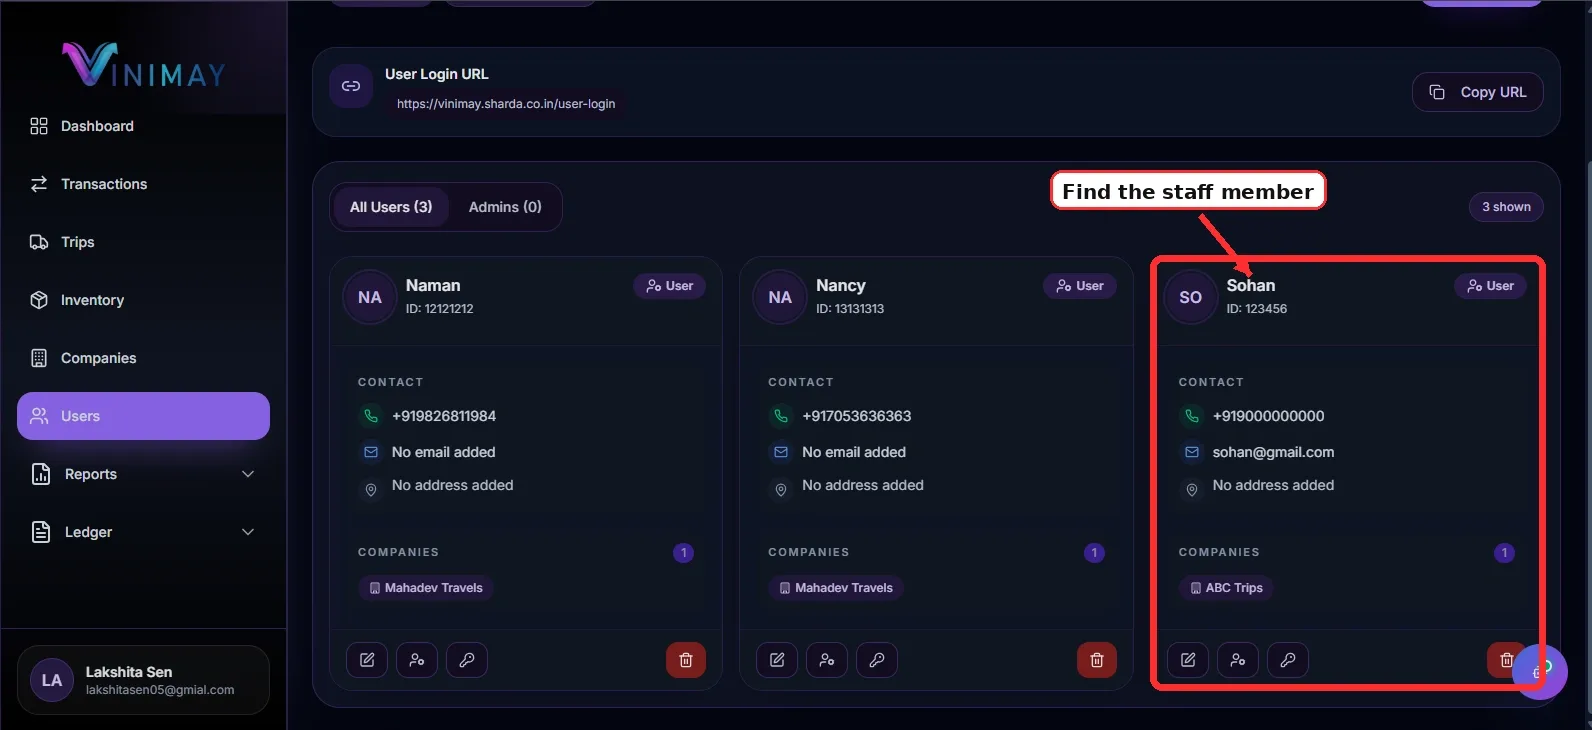Click the user login URL link text
Viewport: 1592px width, 730px height.
click(x=506, y=104)
